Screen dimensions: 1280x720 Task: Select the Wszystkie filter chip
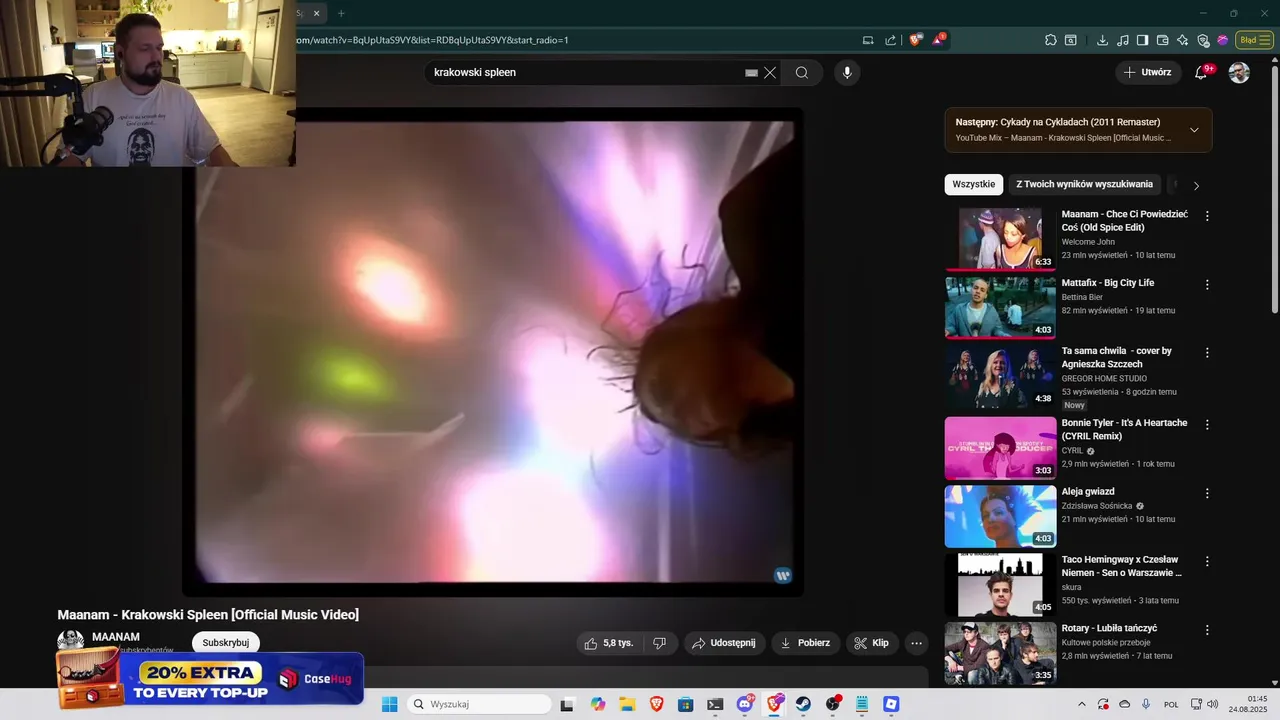973,184
